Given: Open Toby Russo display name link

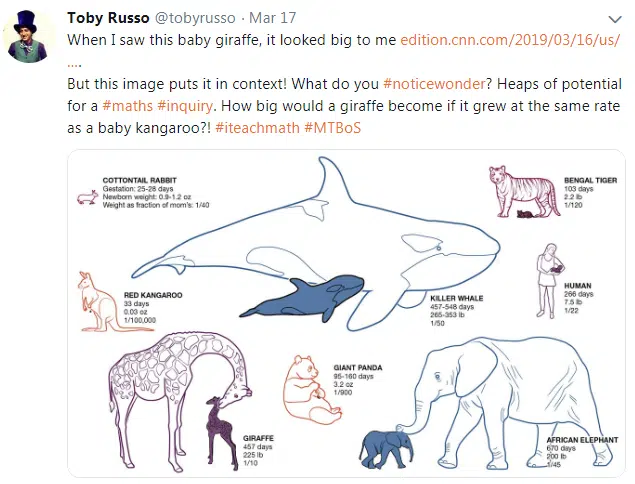Looking at the screenshot, I should 108,18.
